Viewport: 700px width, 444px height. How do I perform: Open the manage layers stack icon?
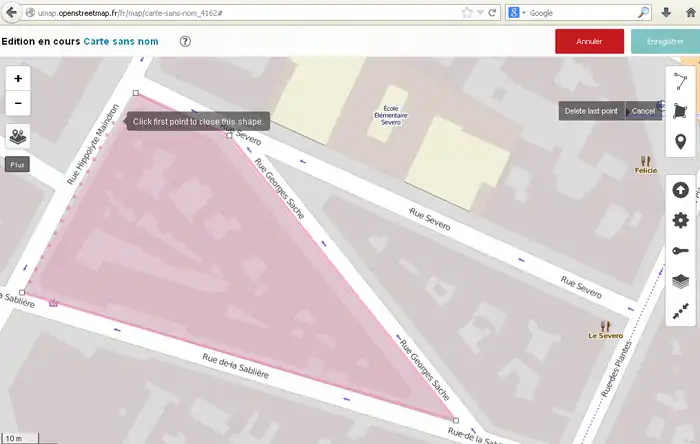681,281
